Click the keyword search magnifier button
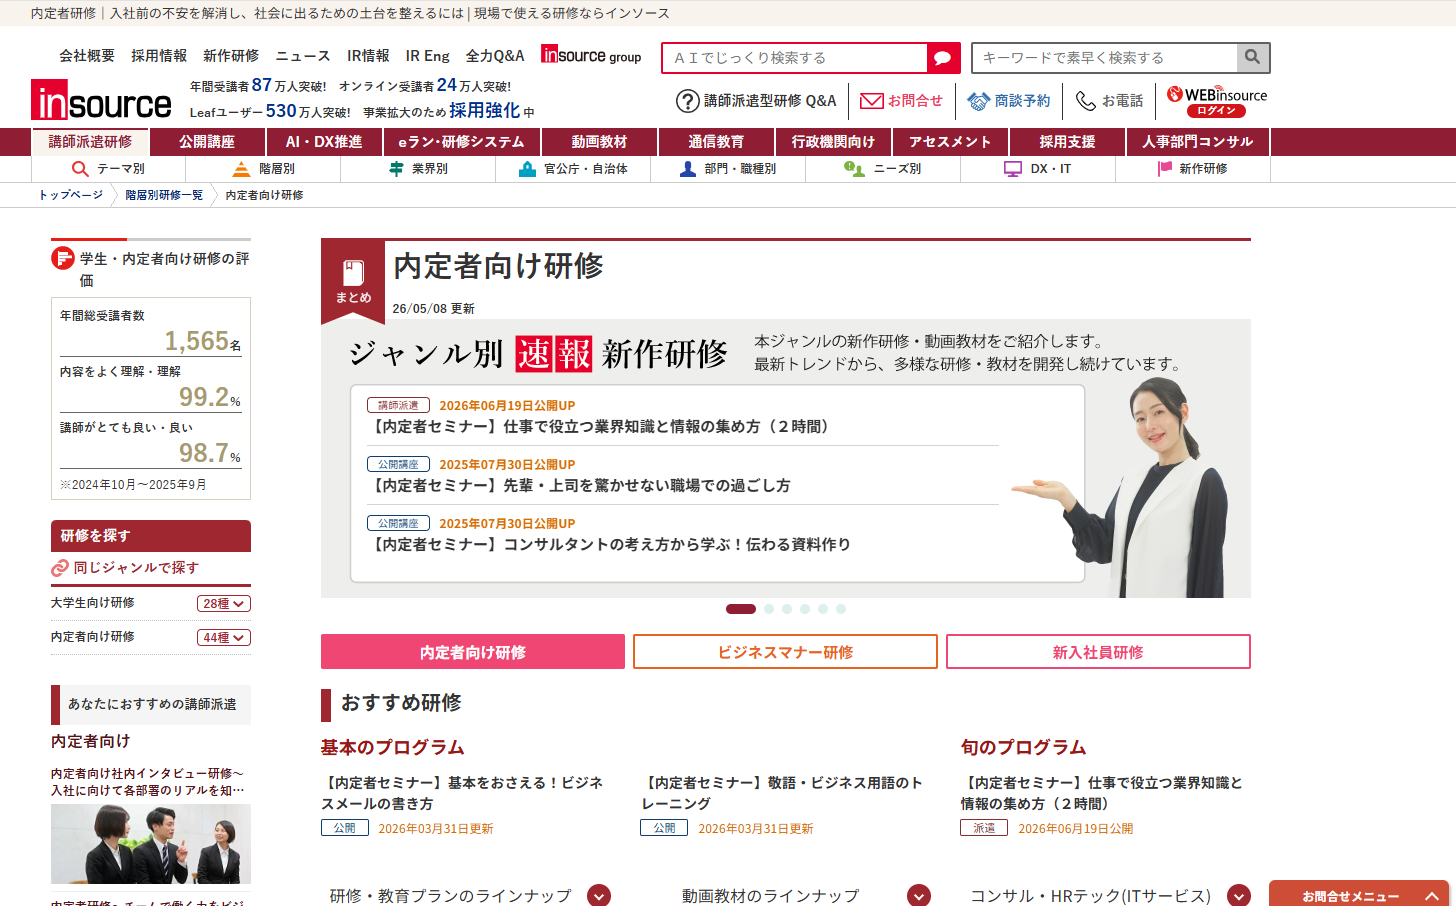The width and height of the screenshot is (1456, 906). [x=1253, y=58]
